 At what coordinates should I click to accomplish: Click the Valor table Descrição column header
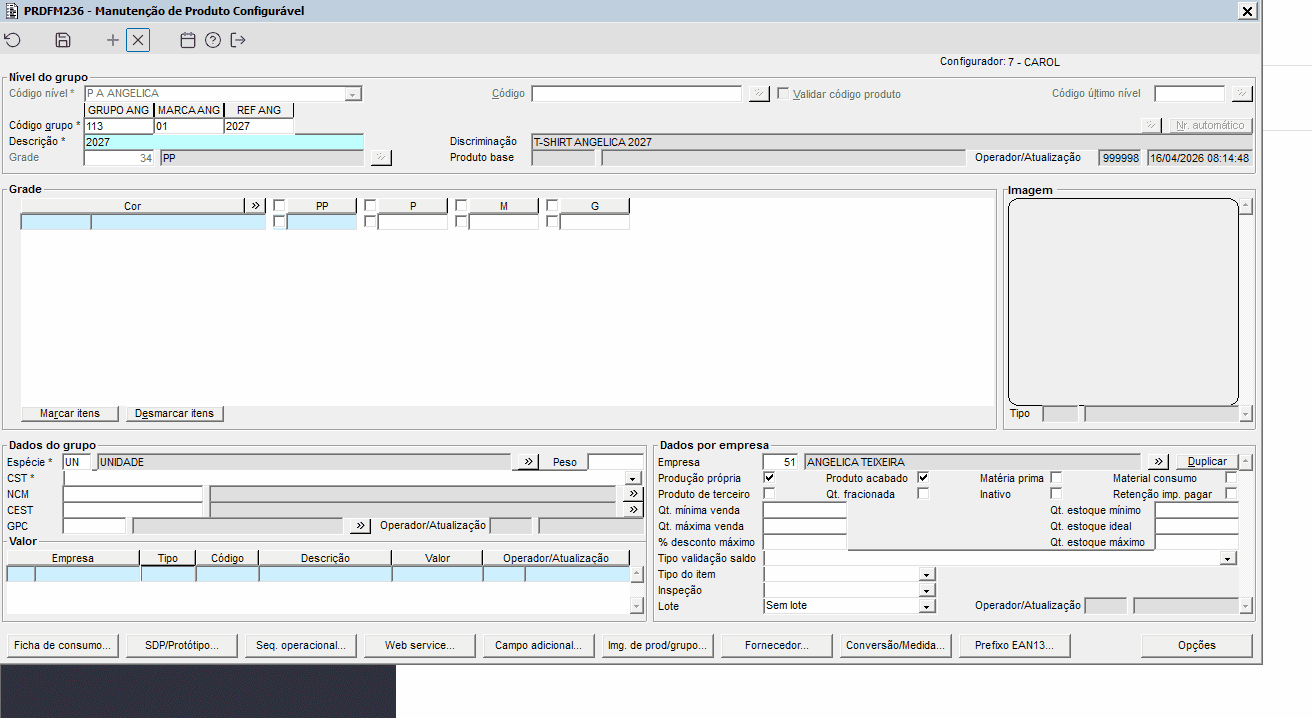(325, 558)
